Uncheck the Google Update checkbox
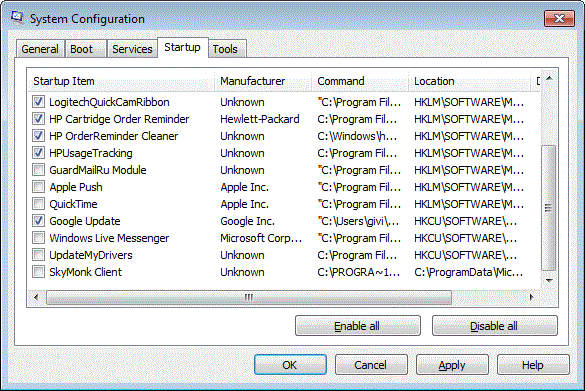Viewport: 585px width, 391px height. (x=38, y=221)
